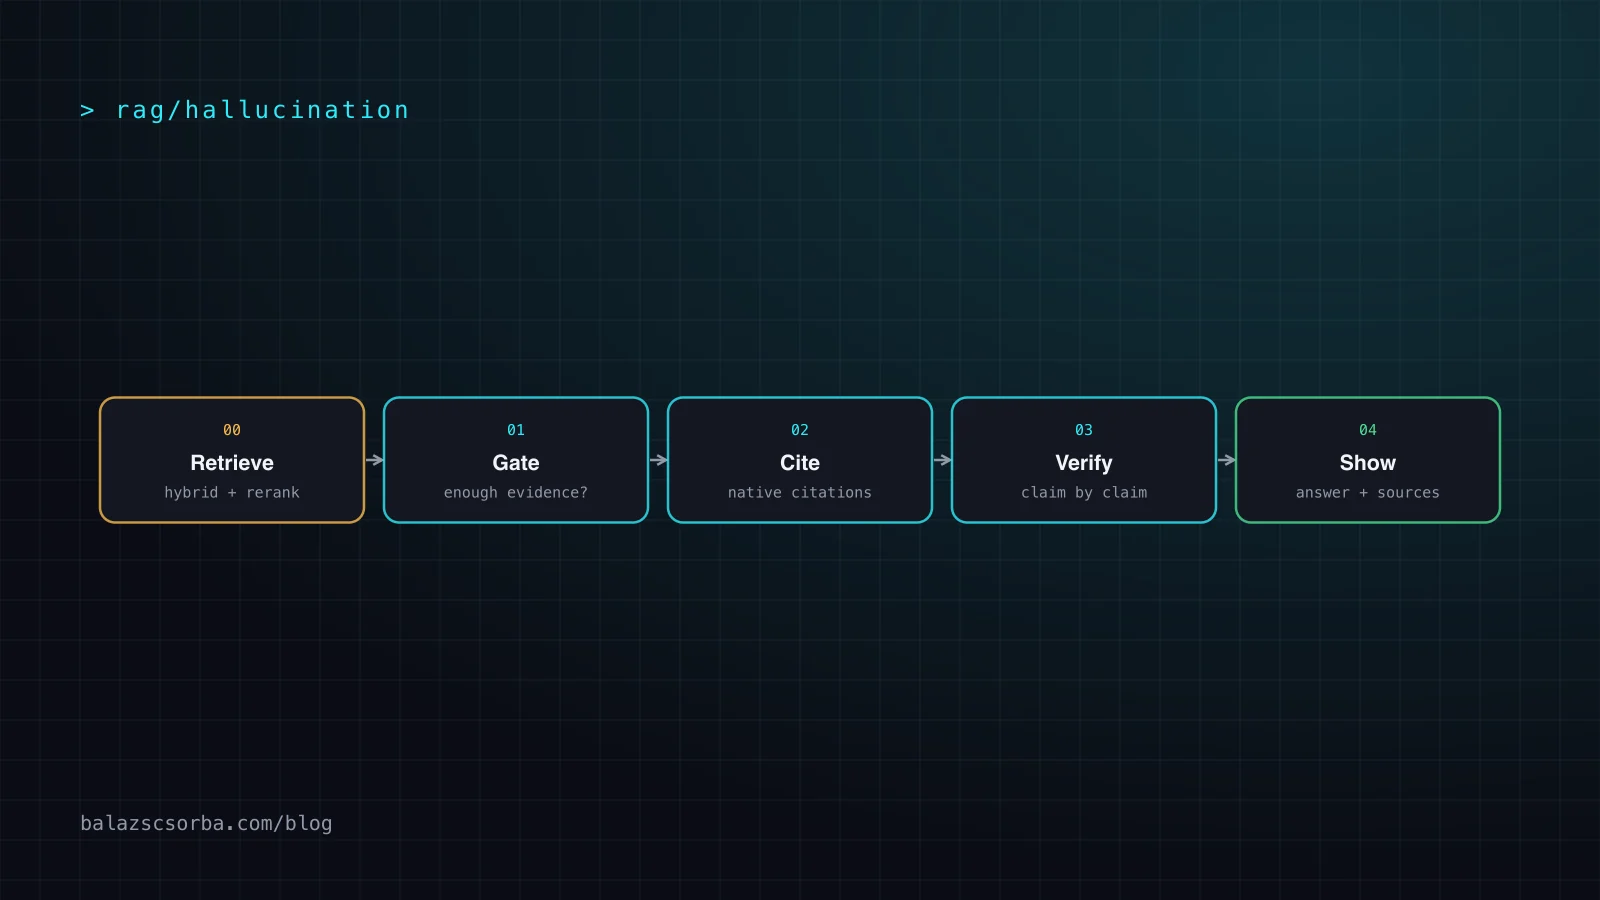This screenshot has width=1600, height=900.
Task: Select the "native citations" subtitle
Action: (x=800, y=492)
